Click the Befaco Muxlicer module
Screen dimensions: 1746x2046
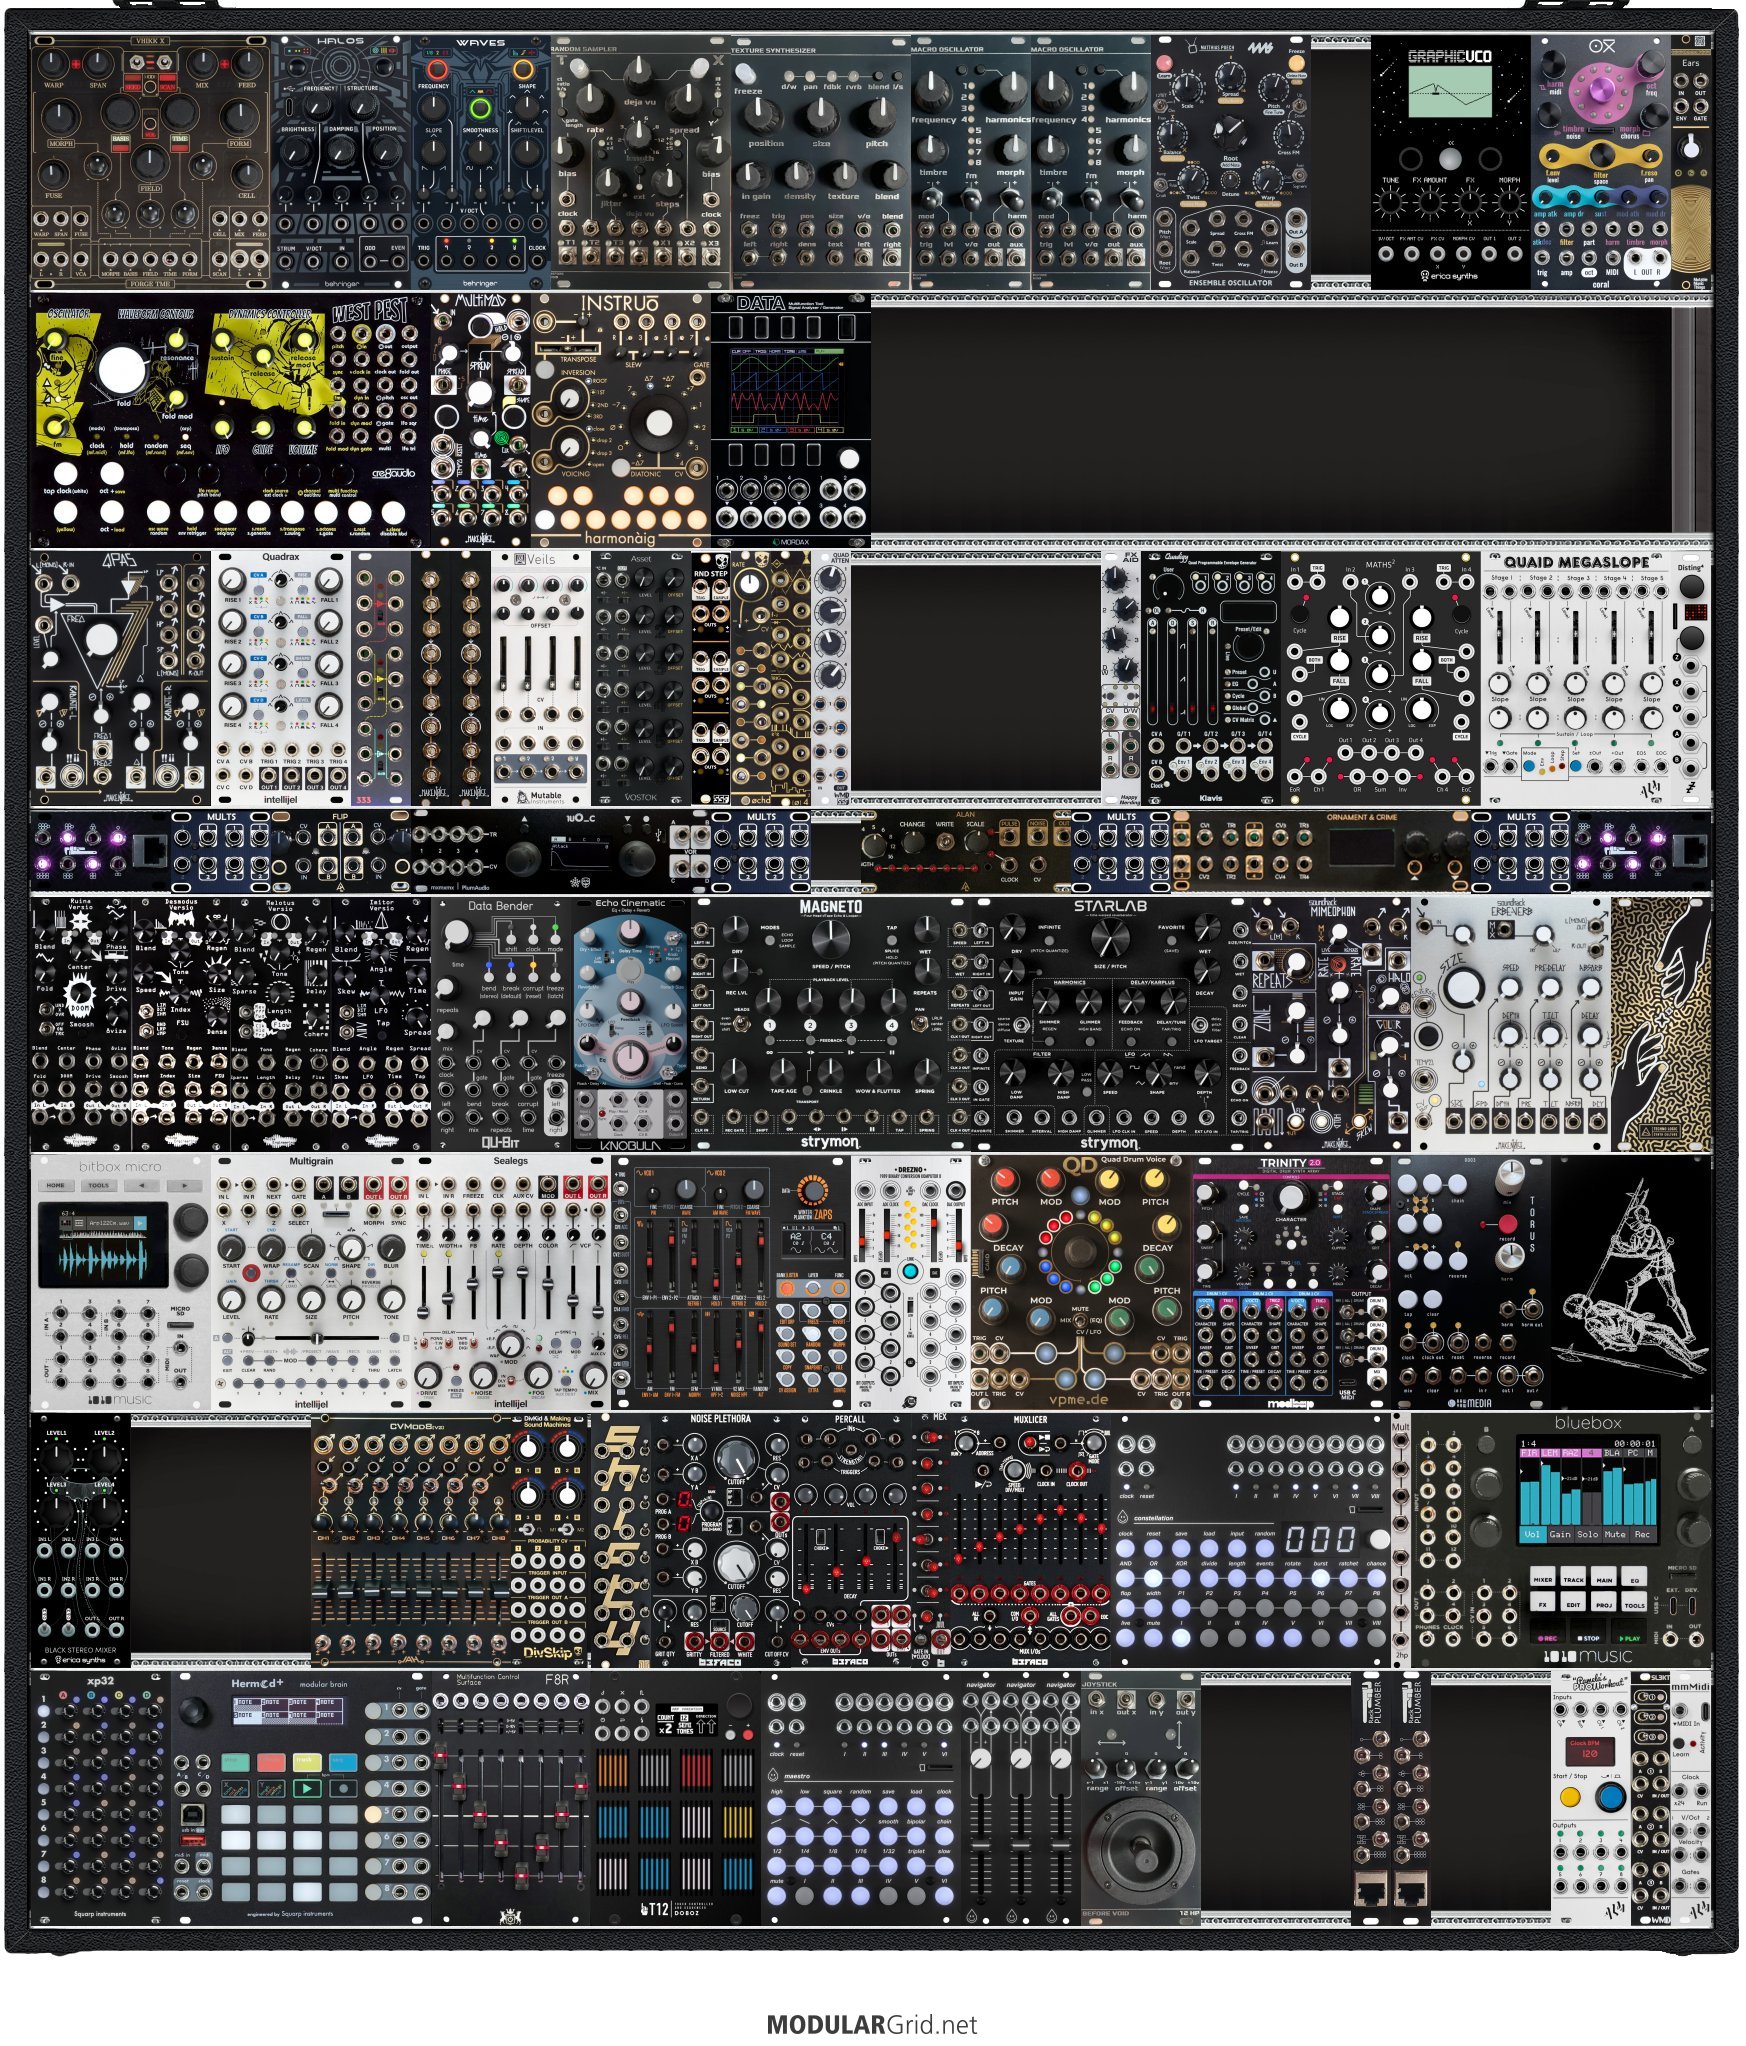tap(1030, 1540)
